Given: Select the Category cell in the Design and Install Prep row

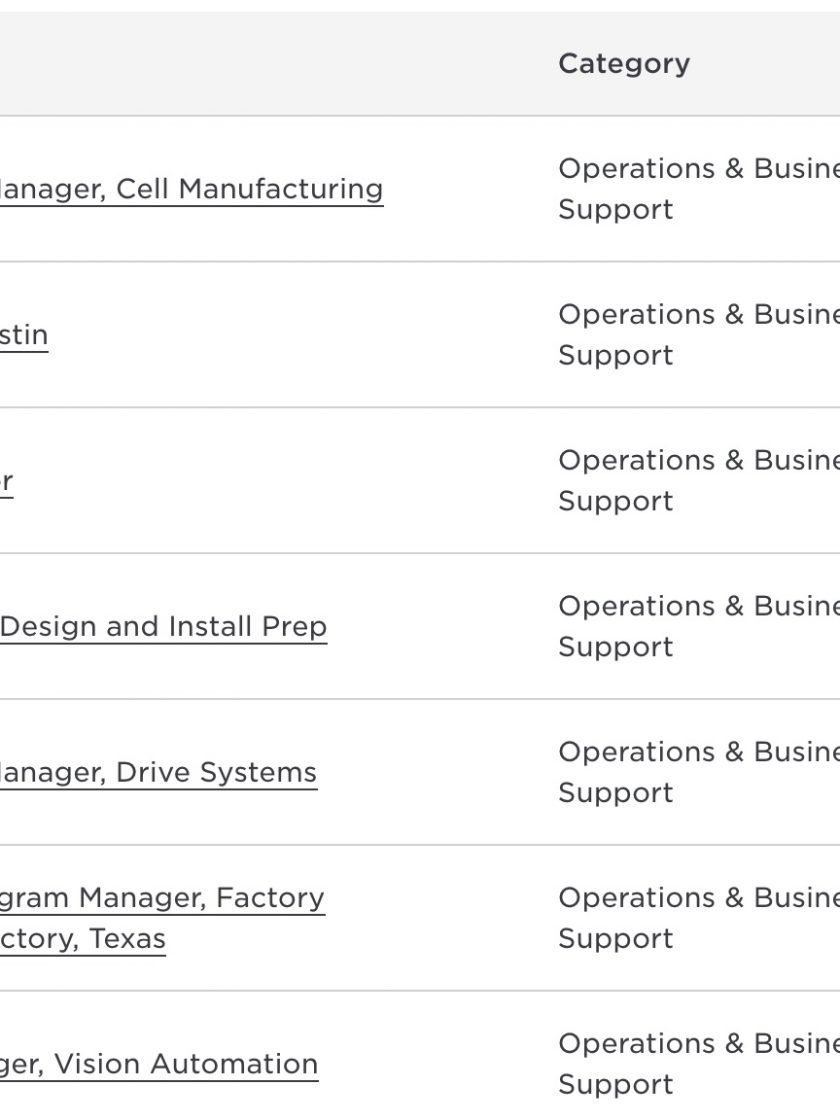Looking at the screenshot, I should click(x=699, y=626).
